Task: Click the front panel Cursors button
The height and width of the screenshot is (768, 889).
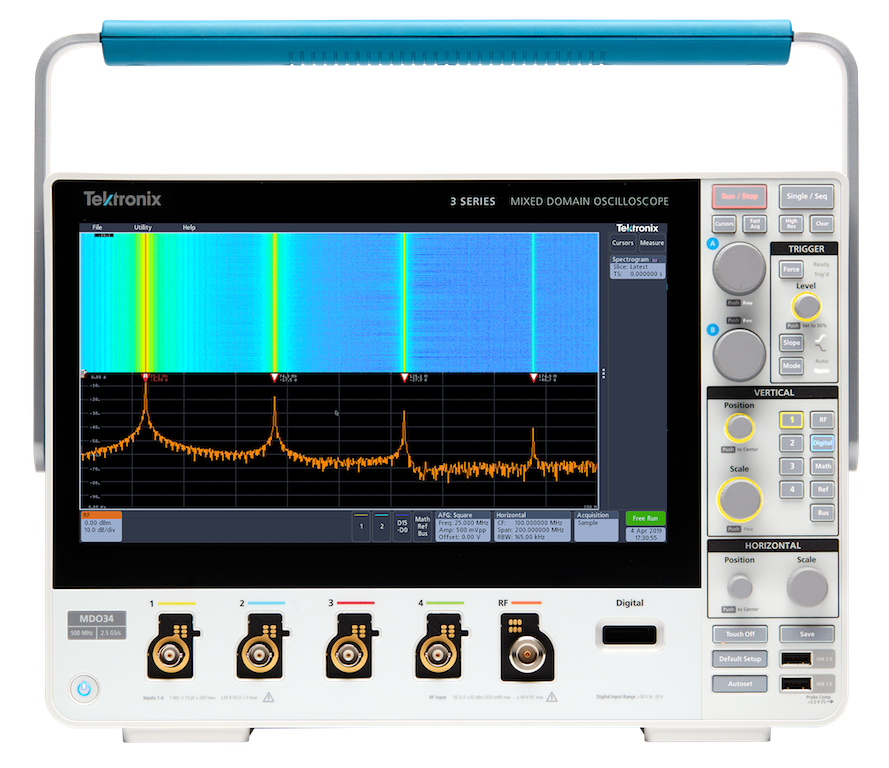Action: click(x=723, y=224)
